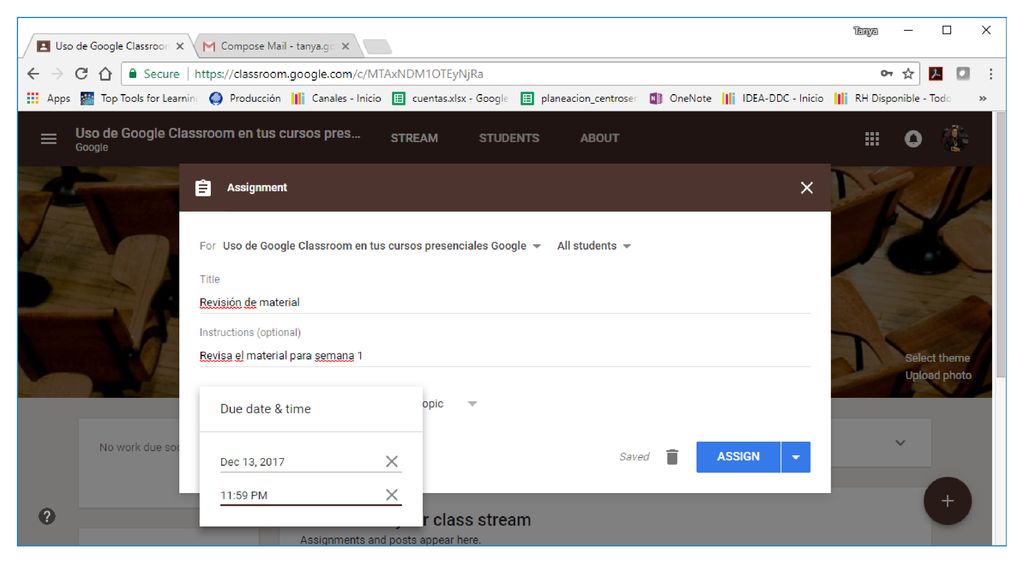This screenshot has width=1024, height=576.
Task: Open the account profile picture
Action: [955, 138]
